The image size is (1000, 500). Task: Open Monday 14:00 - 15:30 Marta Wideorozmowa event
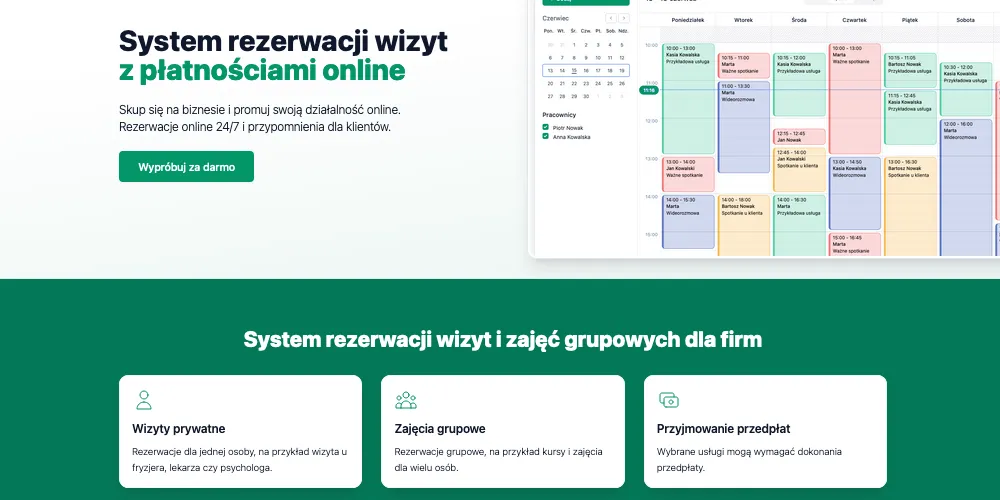tap(688, 221)
